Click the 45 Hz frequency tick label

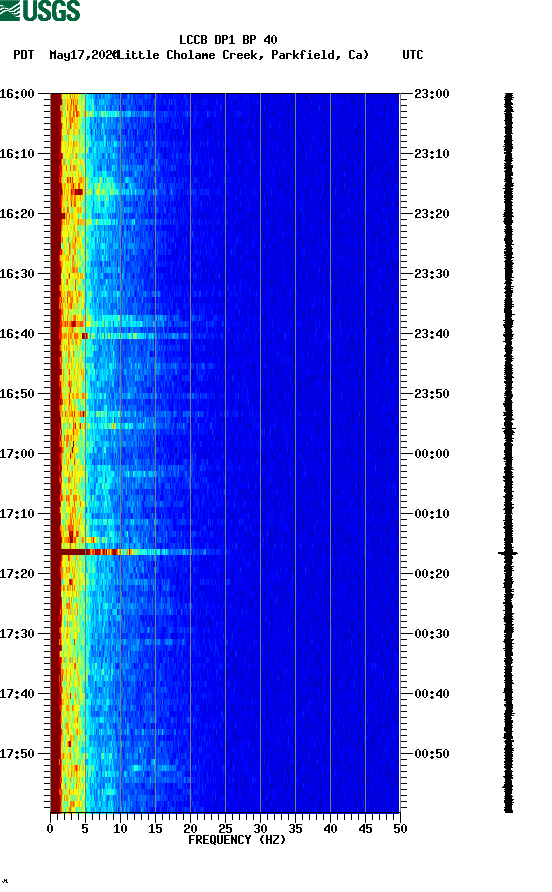point(365,829)
